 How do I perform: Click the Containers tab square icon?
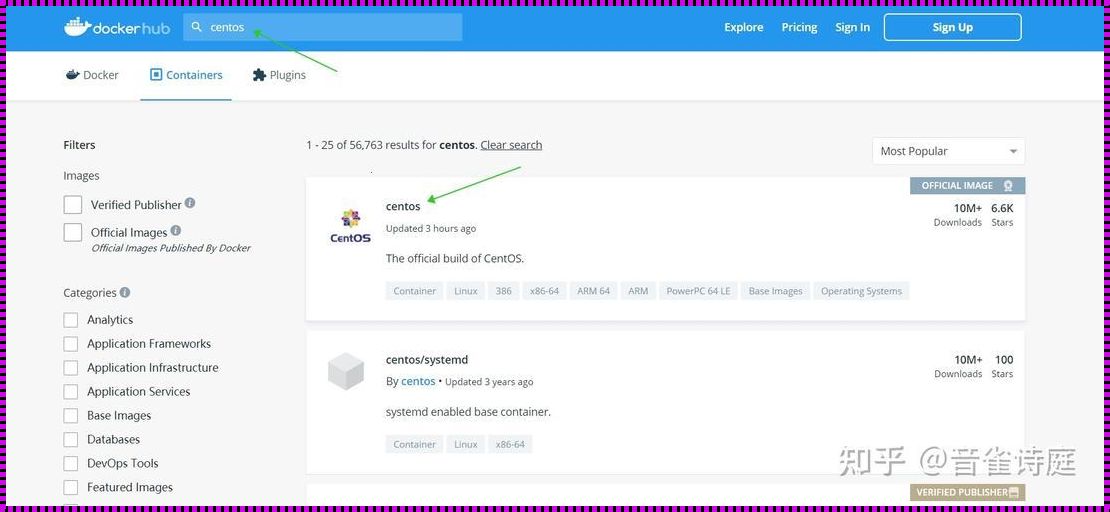[156, 74]
